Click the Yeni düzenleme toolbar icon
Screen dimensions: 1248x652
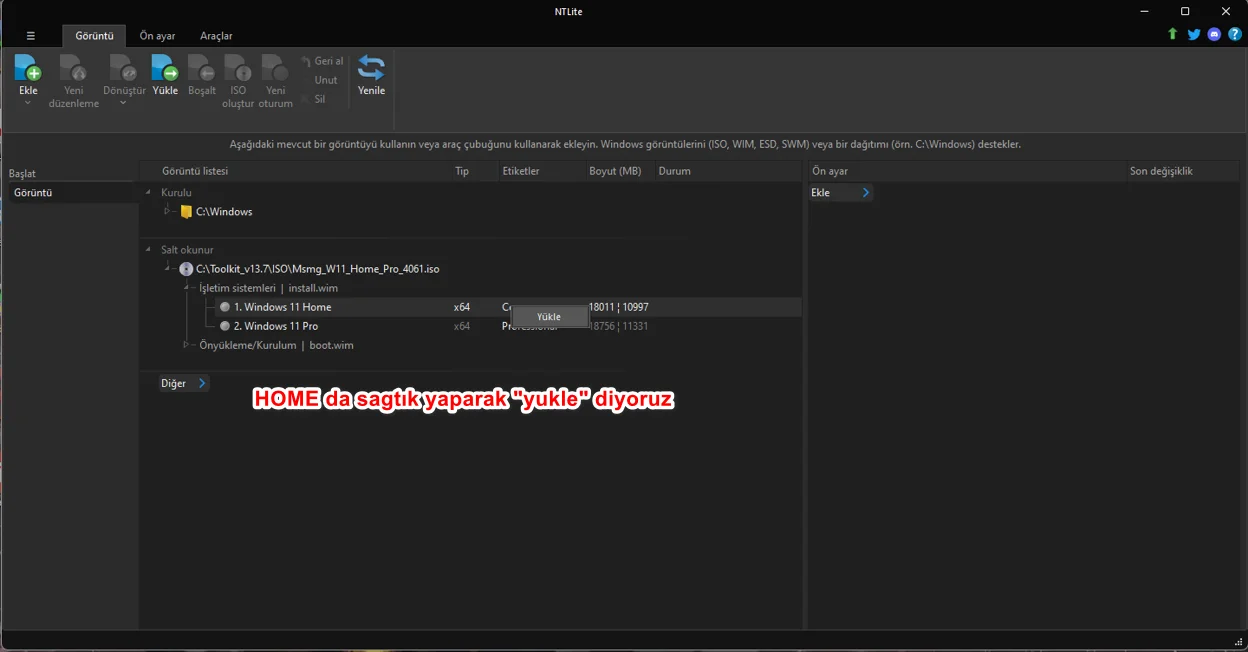coord(74,68)
